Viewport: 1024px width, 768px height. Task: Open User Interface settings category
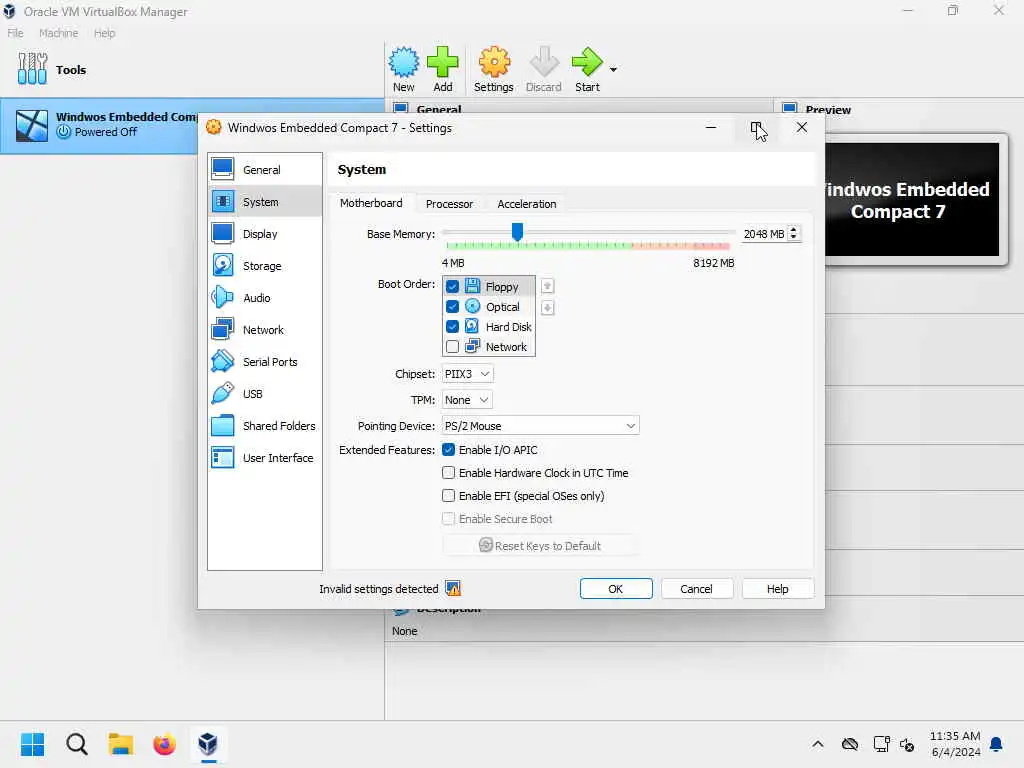coord(264,458)
